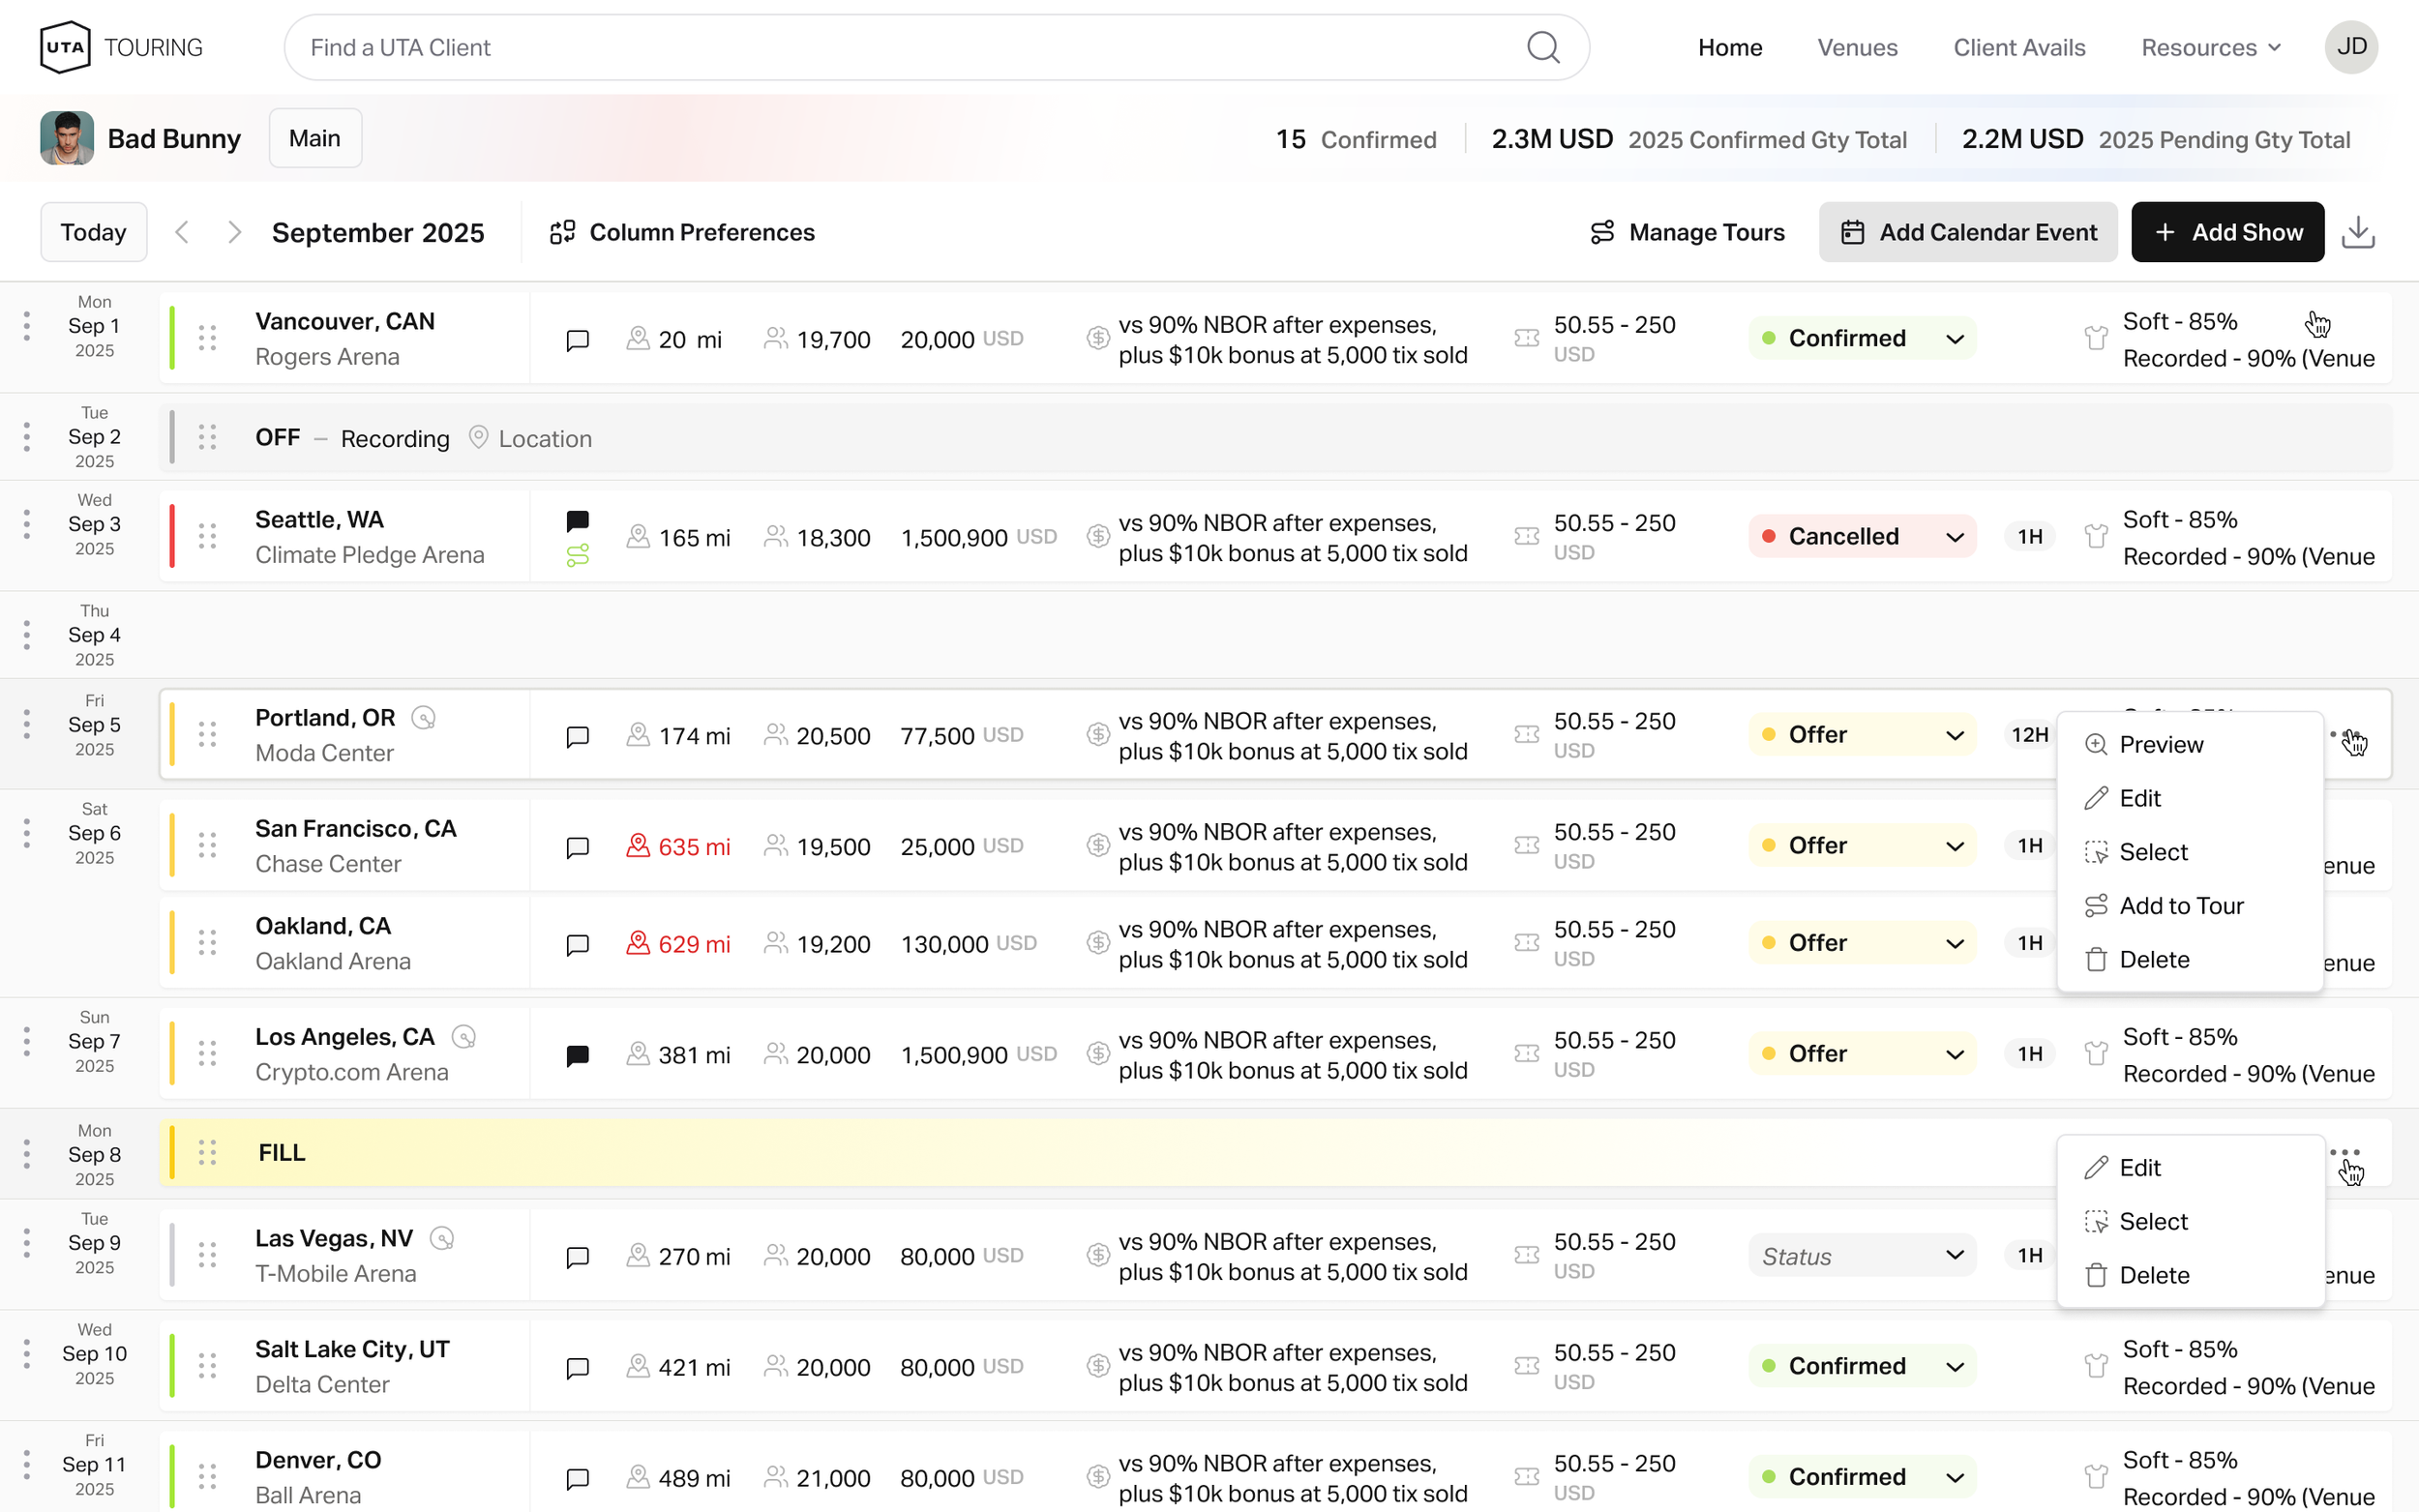Click the Add Show button
2419x1512 pixels.
point(2227,232)
